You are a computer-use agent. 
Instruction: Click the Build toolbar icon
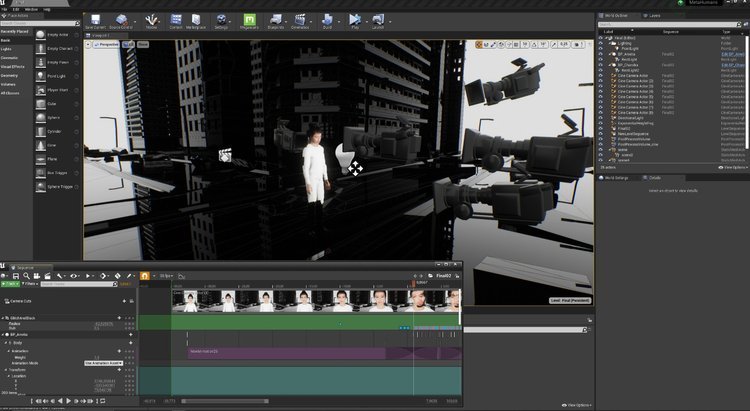click(x=327, y=19)
